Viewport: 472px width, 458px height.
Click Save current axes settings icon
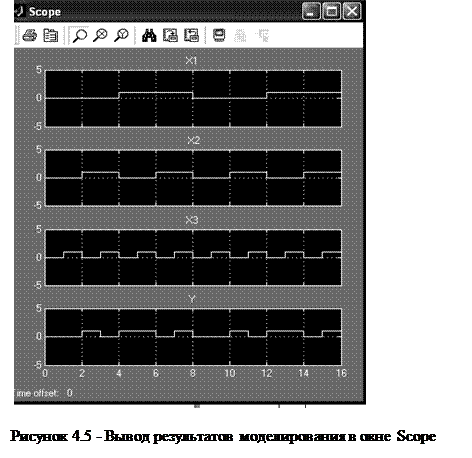170,35
